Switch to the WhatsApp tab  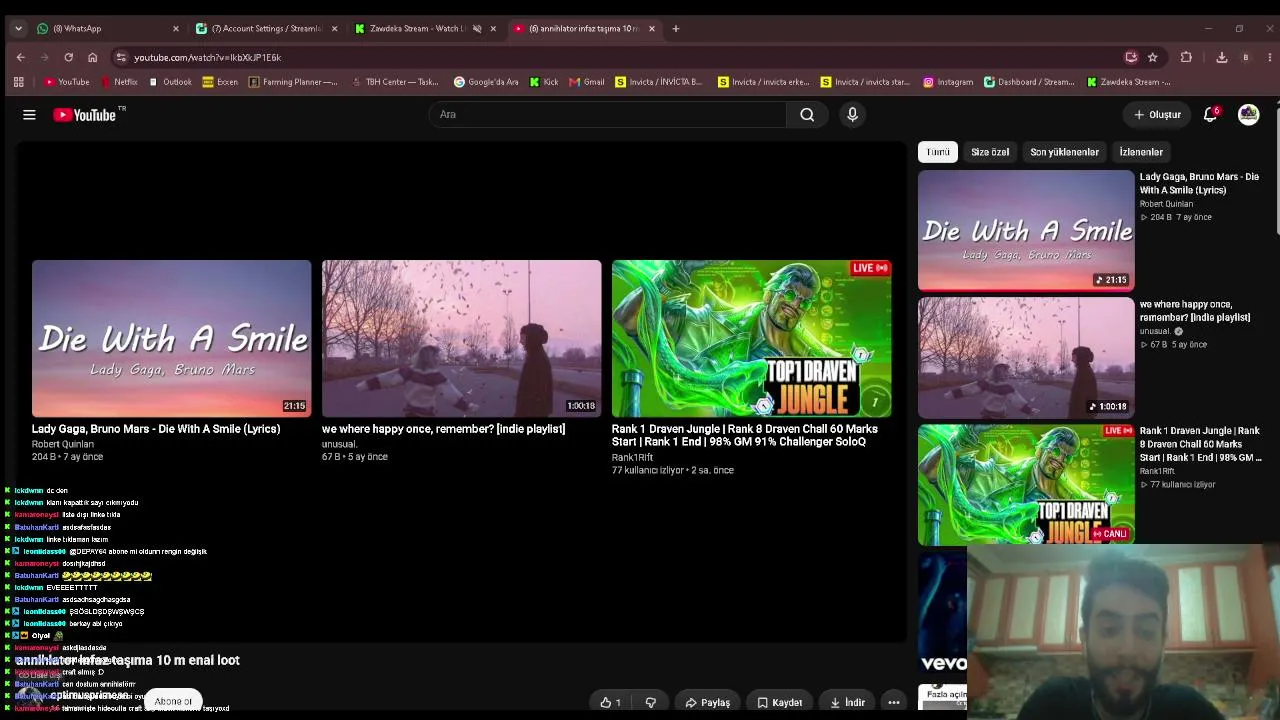107,29
